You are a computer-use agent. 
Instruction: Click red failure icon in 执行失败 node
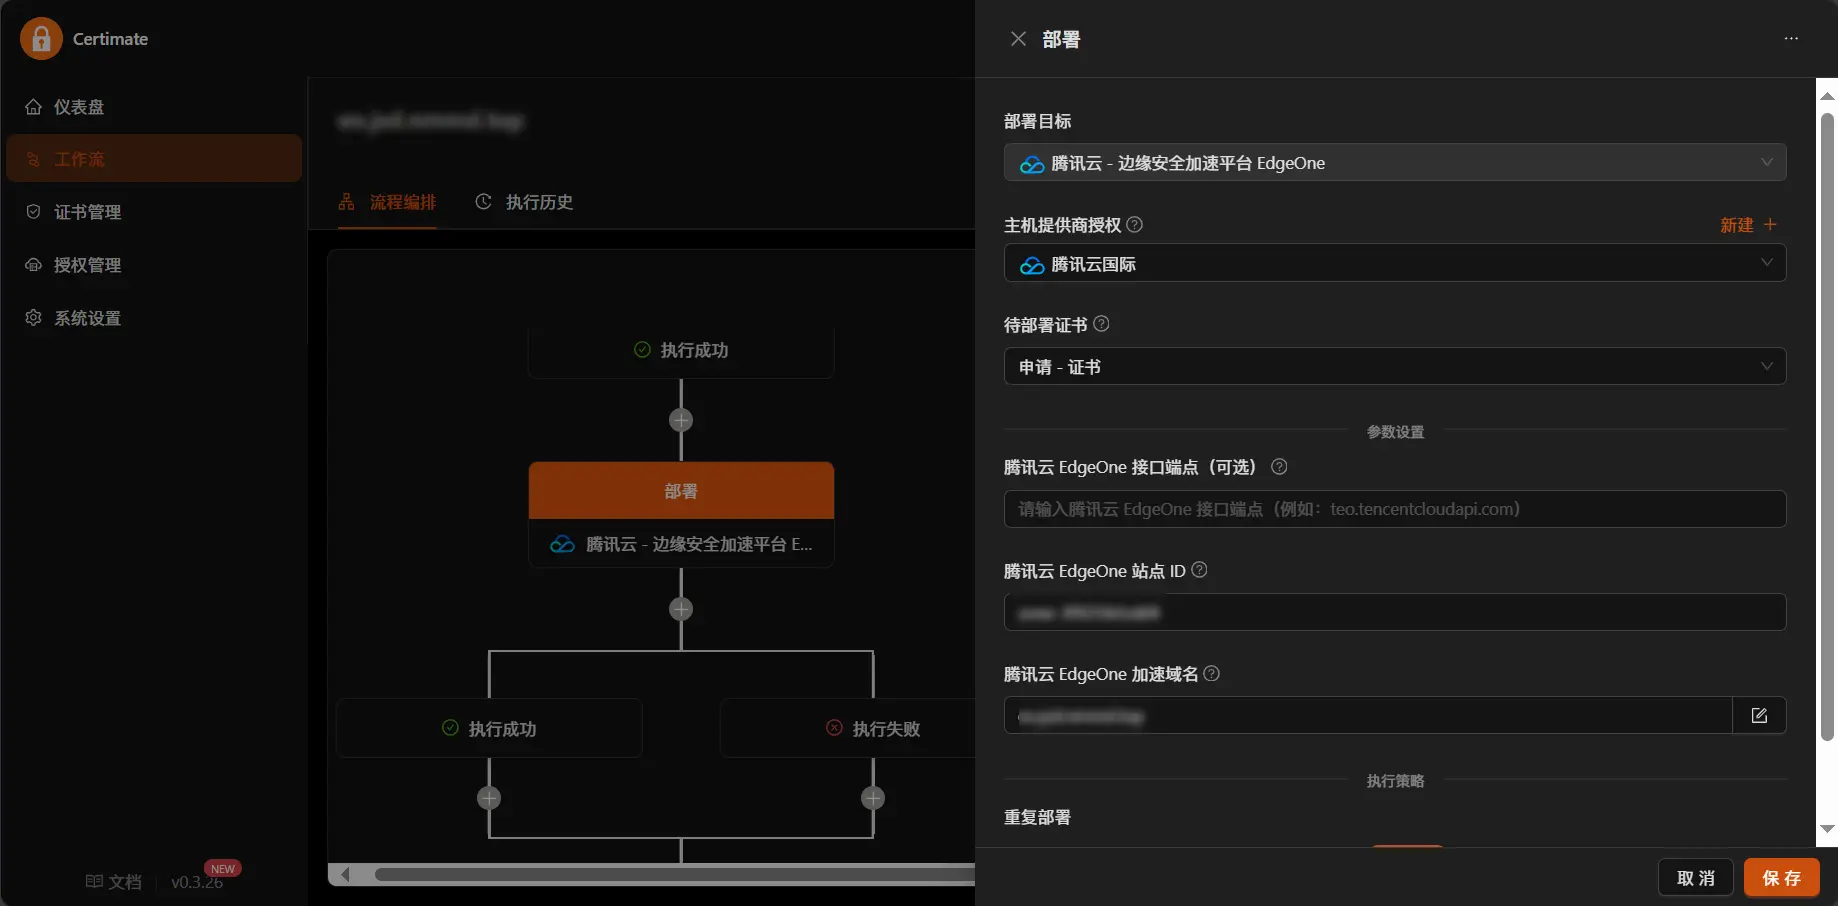pos(834,728)
